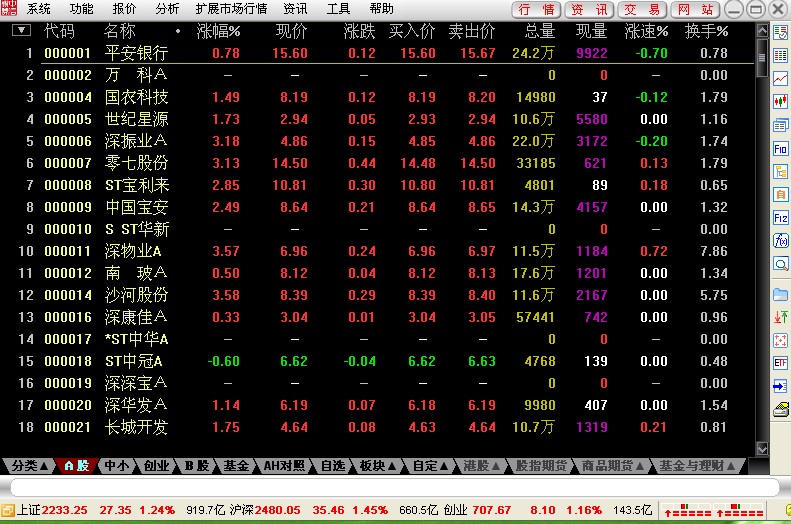
Task: Expand the 分类 category tab menu
Action: click(x=30, y=466)
